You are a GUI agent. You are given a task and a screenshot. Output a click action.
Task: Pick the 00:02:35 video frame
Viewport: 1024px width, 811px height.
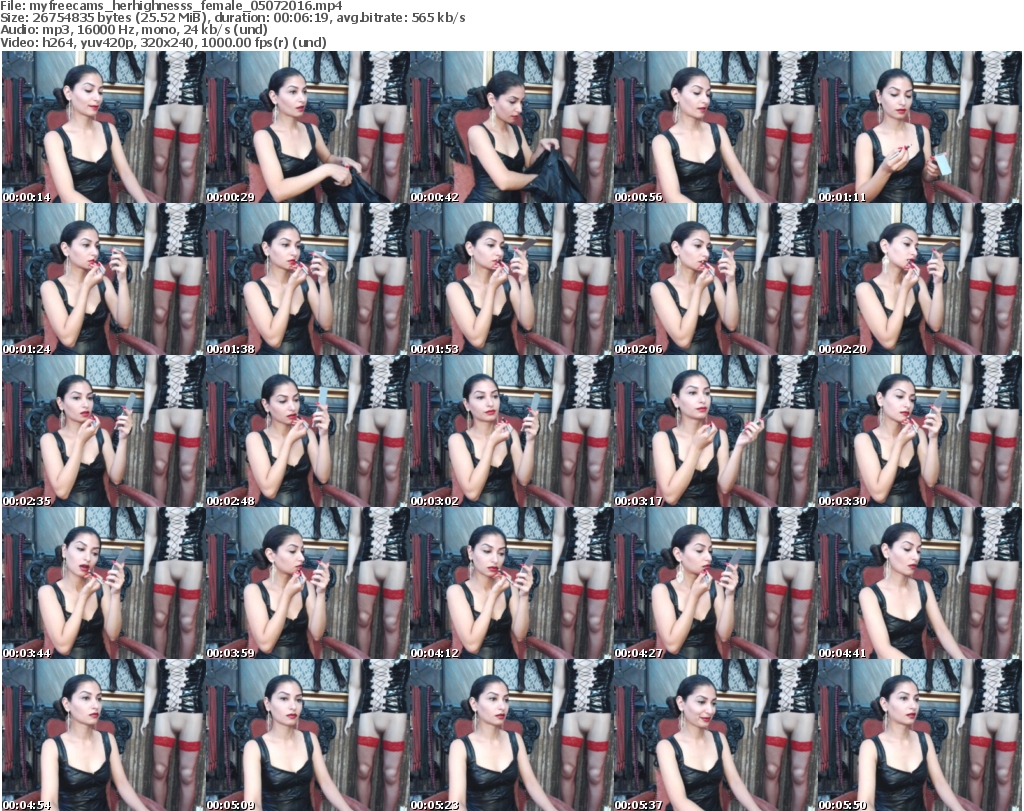[x=104, y=432]
